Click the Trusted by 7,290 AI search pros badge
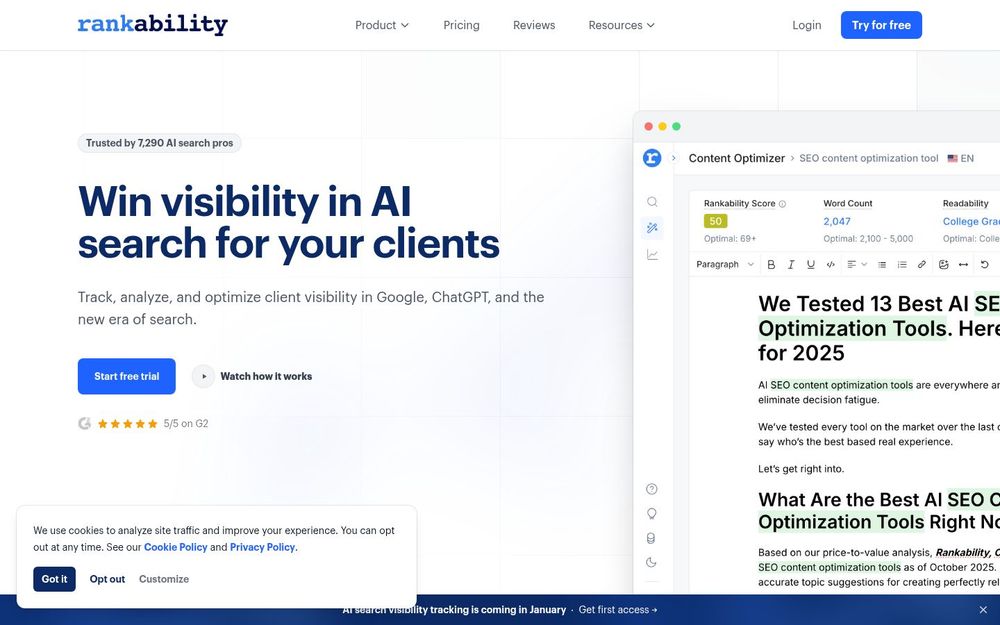The image size is (1000, 625). pyautogui.click(x=159, y=143)
